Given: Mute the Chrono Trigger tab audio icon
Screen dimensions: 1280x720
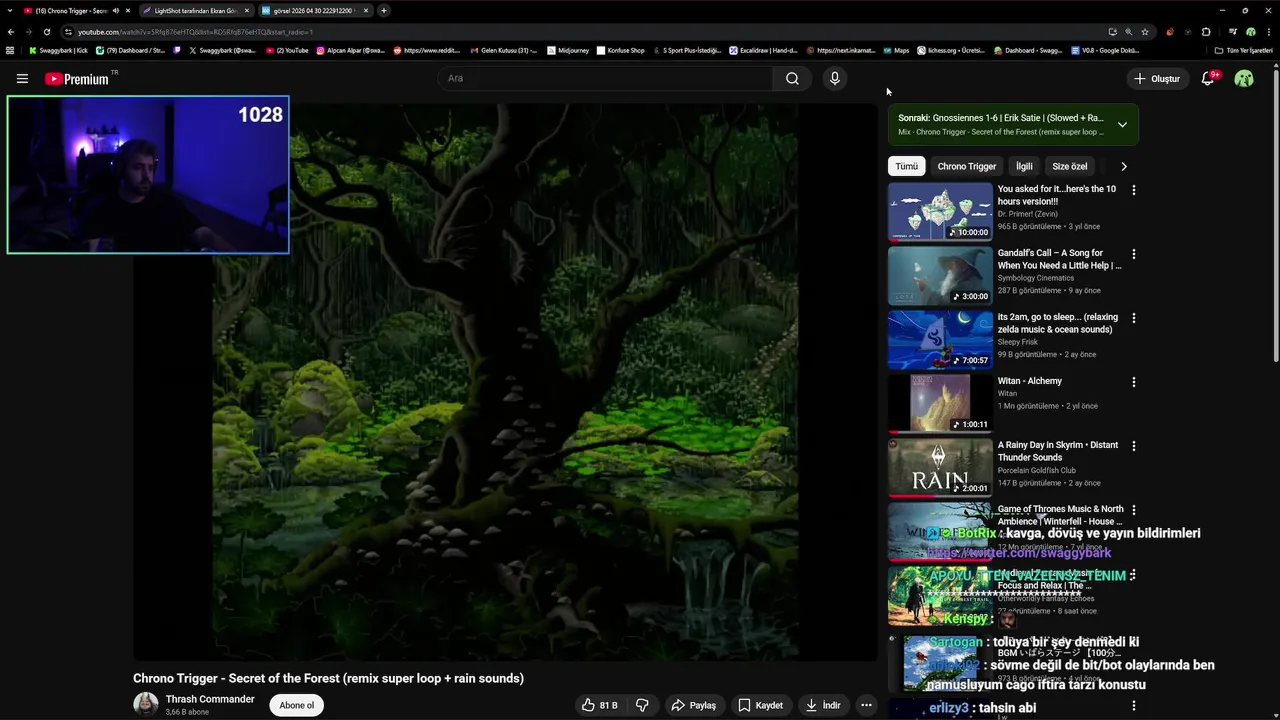Looking at the screenshot, I should coord(116,11).
